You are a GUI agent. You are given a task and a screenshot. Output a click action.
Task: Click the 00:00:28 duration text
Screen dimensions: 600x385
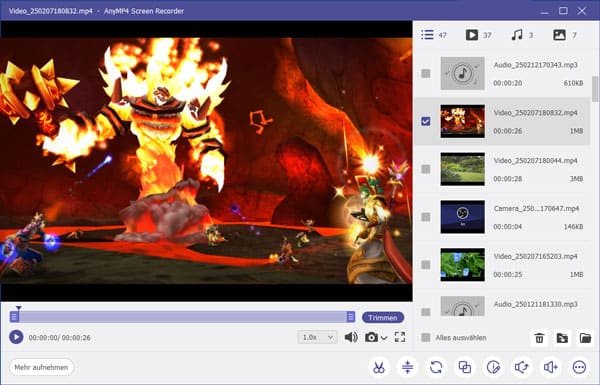click(508, 179)
